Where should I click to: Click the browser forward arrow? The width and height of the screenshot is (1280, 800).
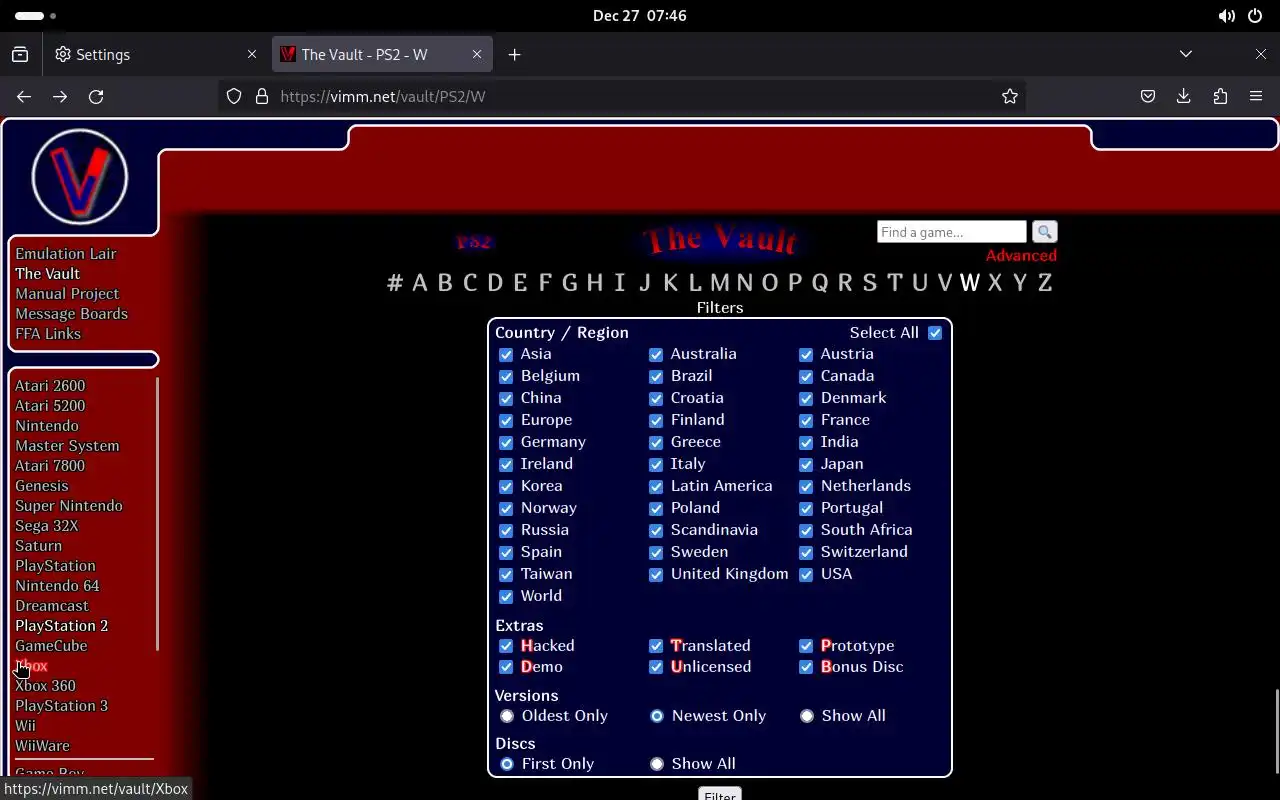pos(60,96)
